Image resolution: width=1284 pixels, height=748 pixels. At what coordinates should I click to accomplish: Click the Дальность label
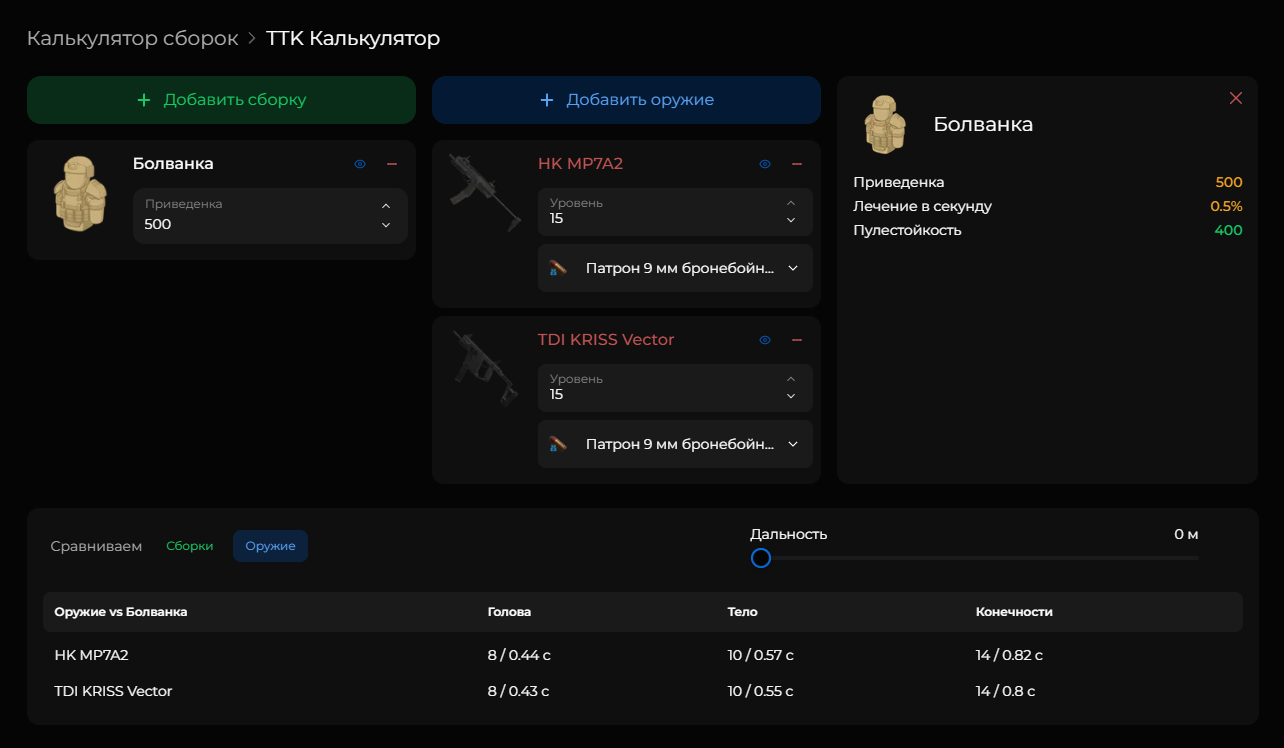tap(789, 534)
